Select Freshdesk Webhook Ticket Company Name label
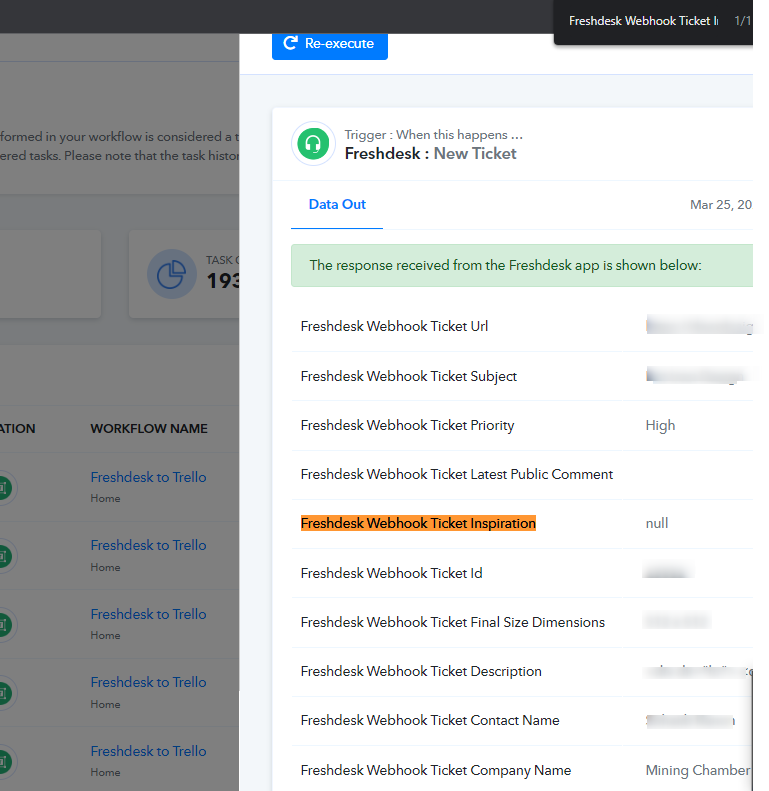 (436, 770)
